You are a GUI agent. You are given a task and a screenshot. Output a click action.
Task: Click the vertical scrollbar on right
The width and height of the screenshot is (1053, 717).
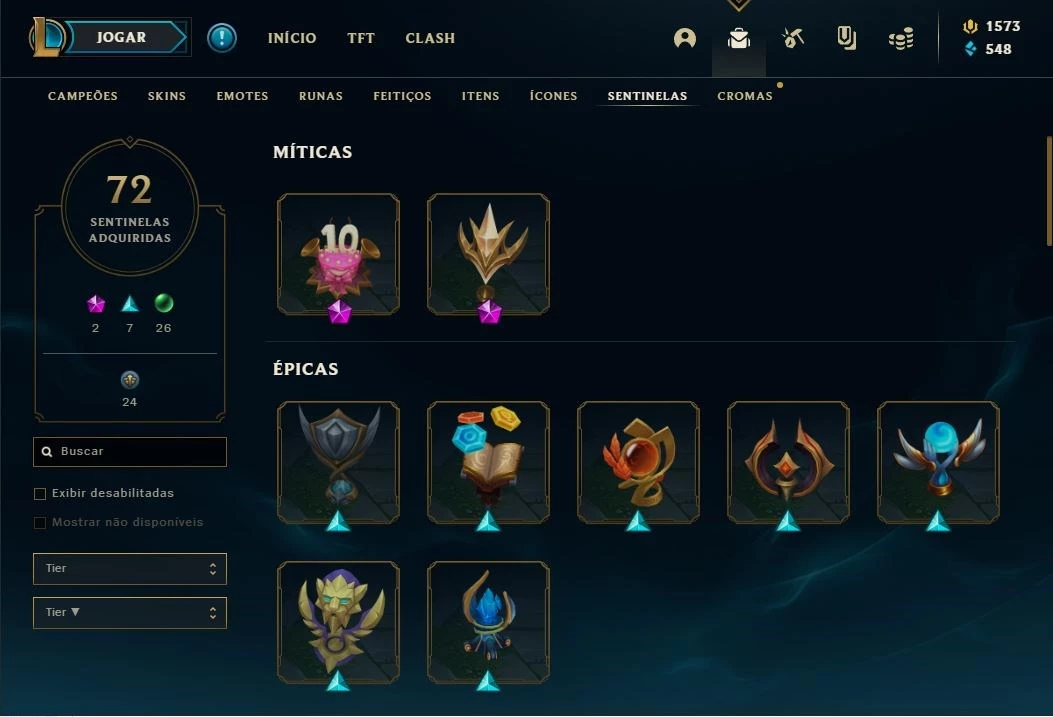[x=1049, y=191]
